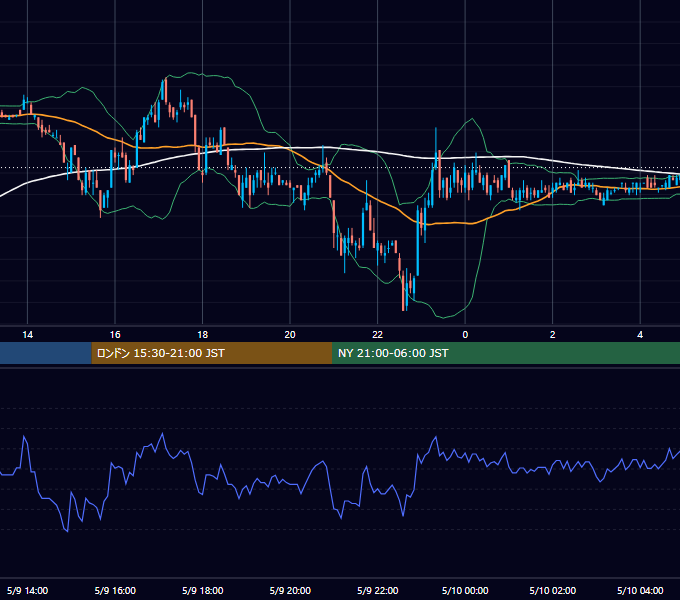Click the ロンドン 15:30-21:00 JST session band
The width and height of the screenshot is (680, 600).
click(212, 353)
